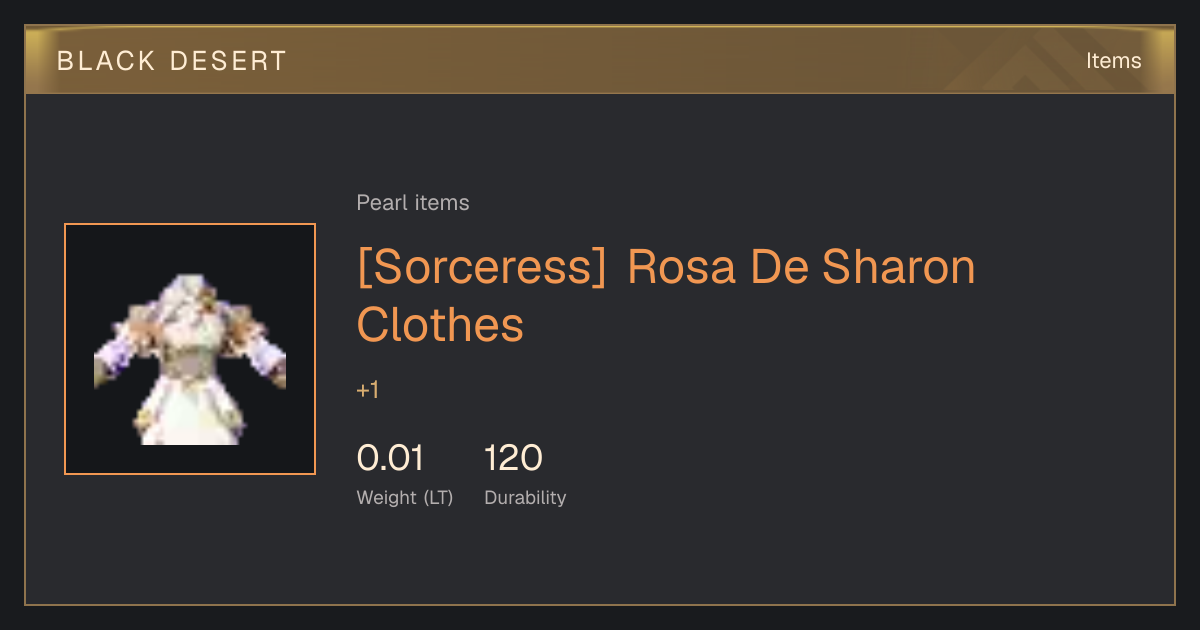This screenshot has width=1200, height=630.
Task: Click the 120 durability value
Action: coord(513,458)
